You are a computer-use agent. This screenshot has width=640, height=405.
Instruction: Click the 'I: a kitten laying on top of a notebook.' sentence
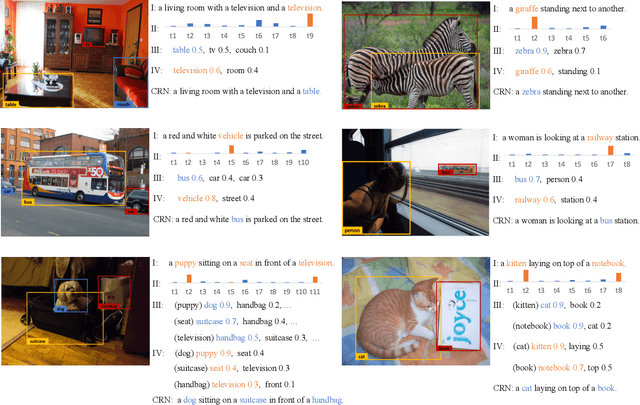(x=560, y=263)
